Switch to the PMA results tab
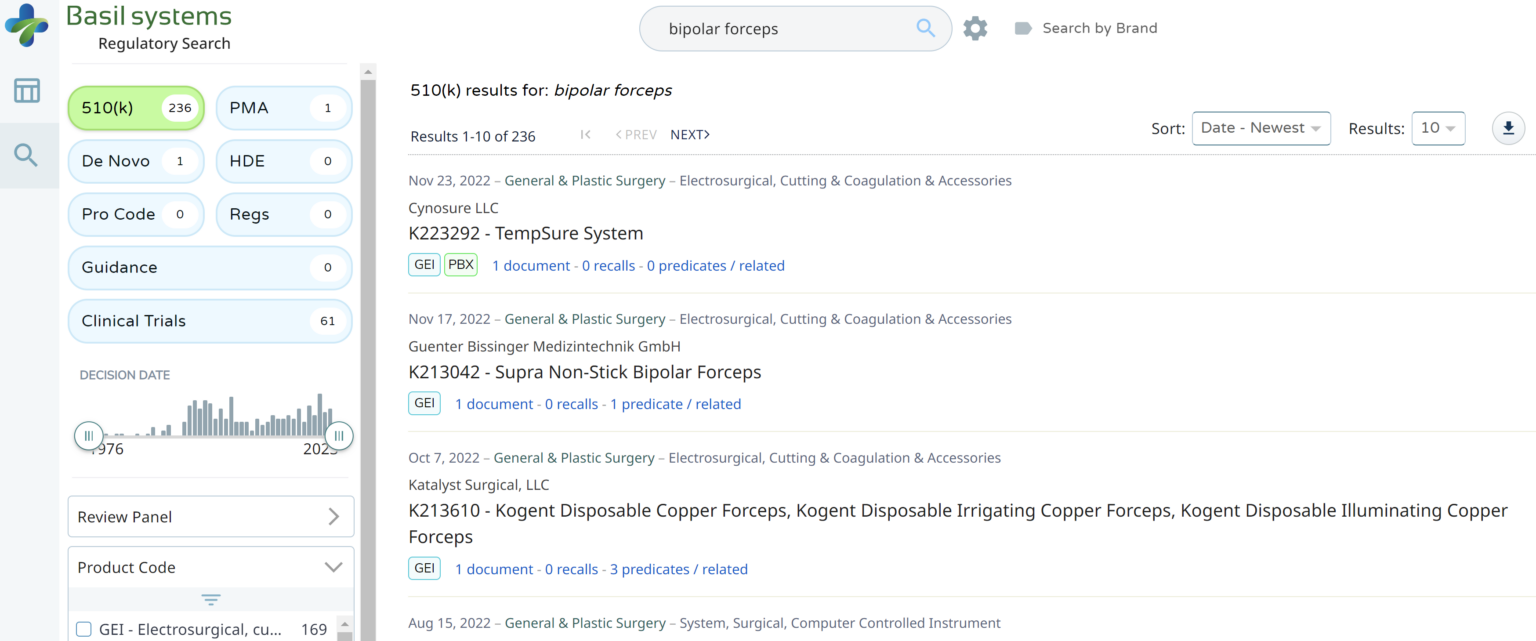Screen dimensions: 1536x641 pos(284,108)
